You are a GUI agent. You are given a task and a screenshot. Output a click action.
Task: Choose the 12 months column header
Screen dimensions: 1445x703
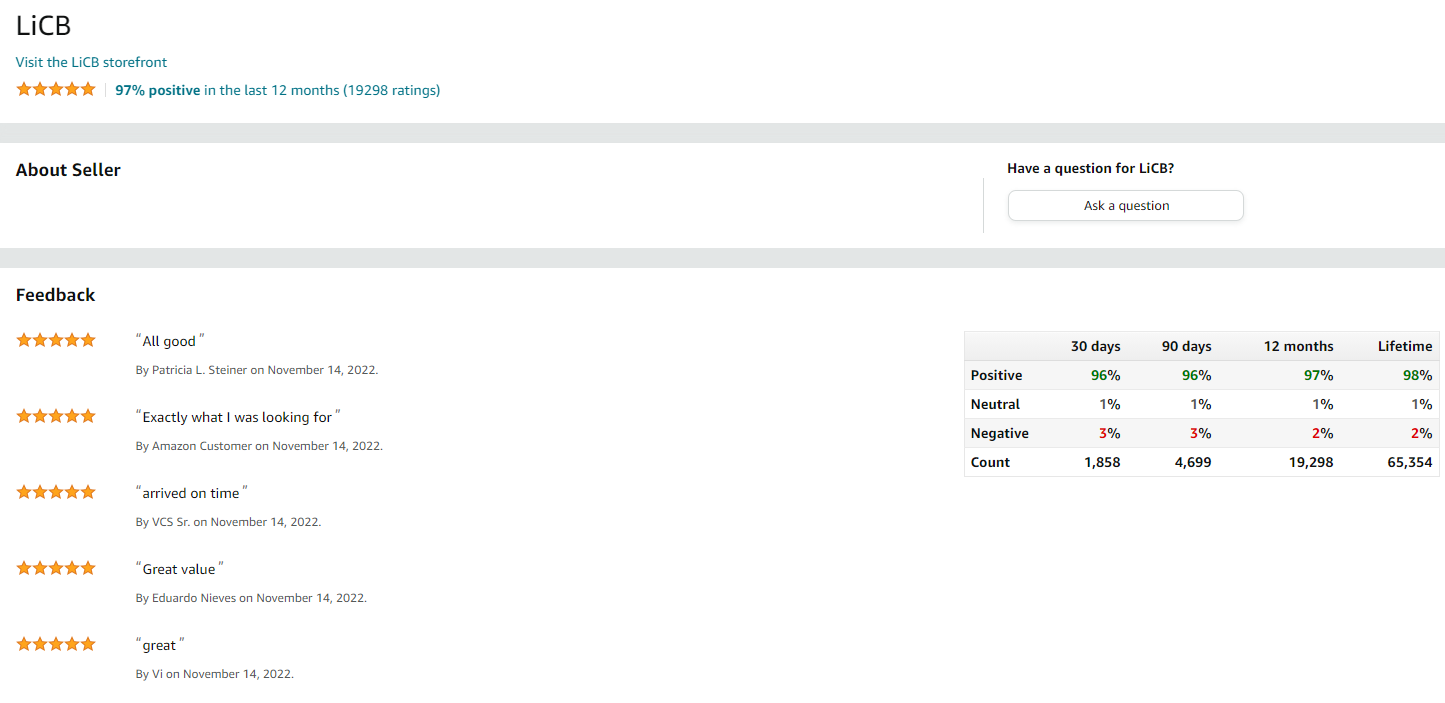click(x=1298, y=346)
